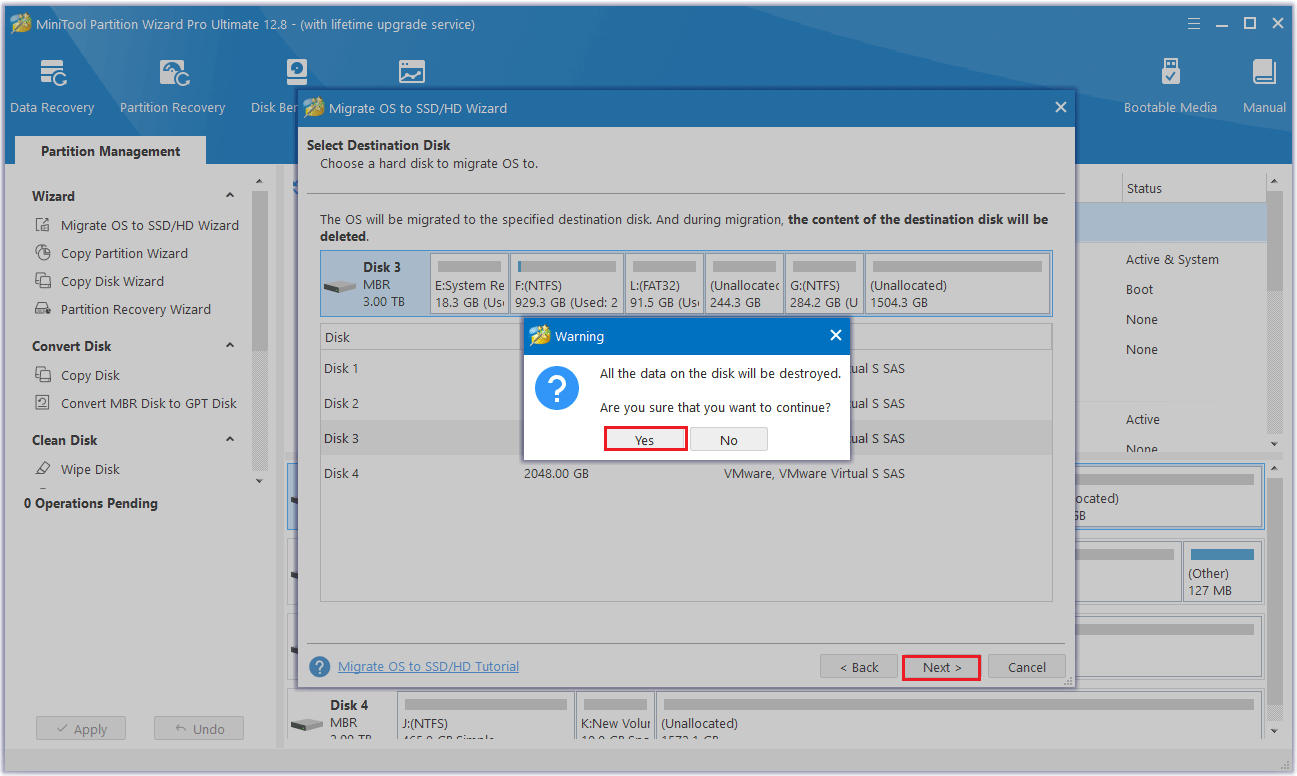
Task: Switch to Partition Management tab
Action: coord(111,151)
